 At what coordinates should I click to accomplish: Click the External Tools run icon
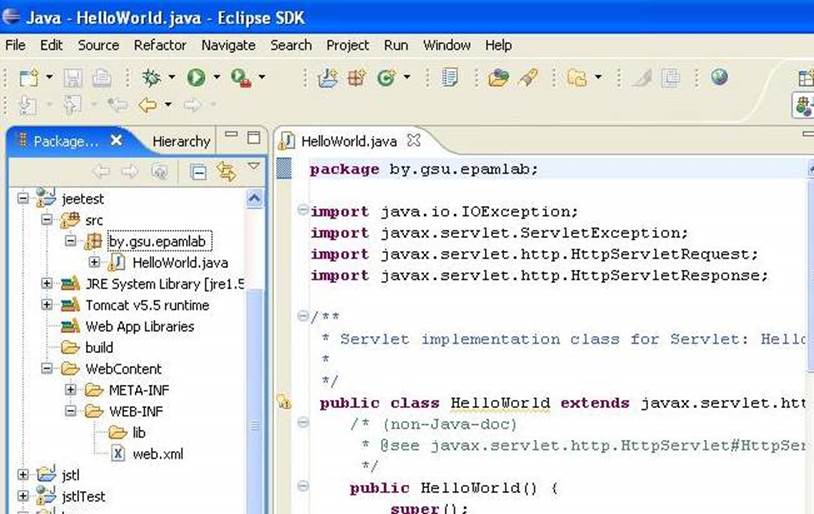click(x=241, y=78)
